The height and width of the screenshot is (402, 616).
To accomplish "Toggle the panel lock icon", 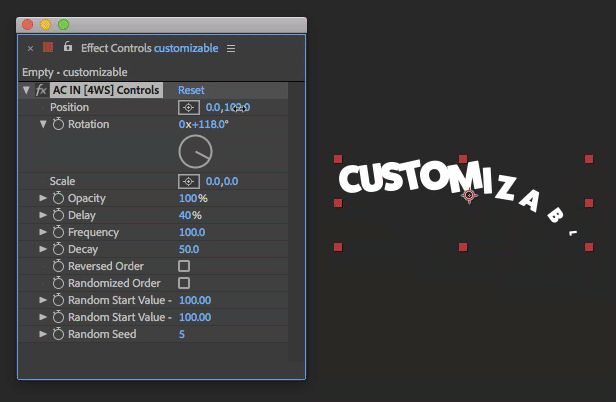I will pos(68,47).
